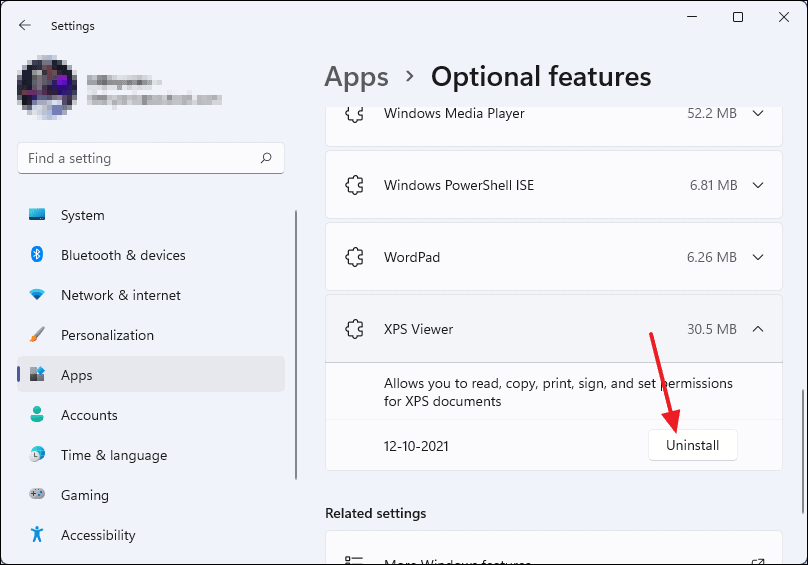Click the Bluetooth icon in sidebar
Screen dimensions: 808x565
tap(37, 254)
